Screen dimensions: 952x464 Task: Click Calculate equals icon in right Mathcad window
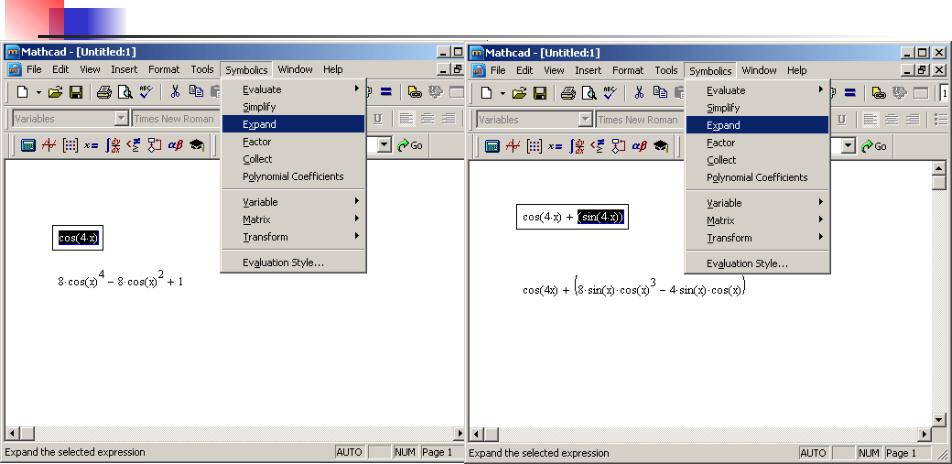tap(850, 94)
